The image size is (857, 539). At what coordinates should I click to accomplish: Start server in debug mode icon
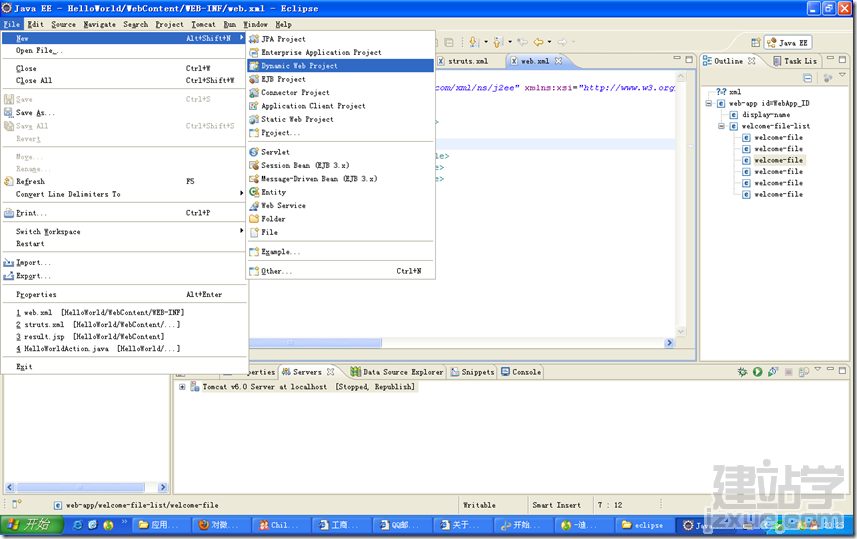point(742,372)
